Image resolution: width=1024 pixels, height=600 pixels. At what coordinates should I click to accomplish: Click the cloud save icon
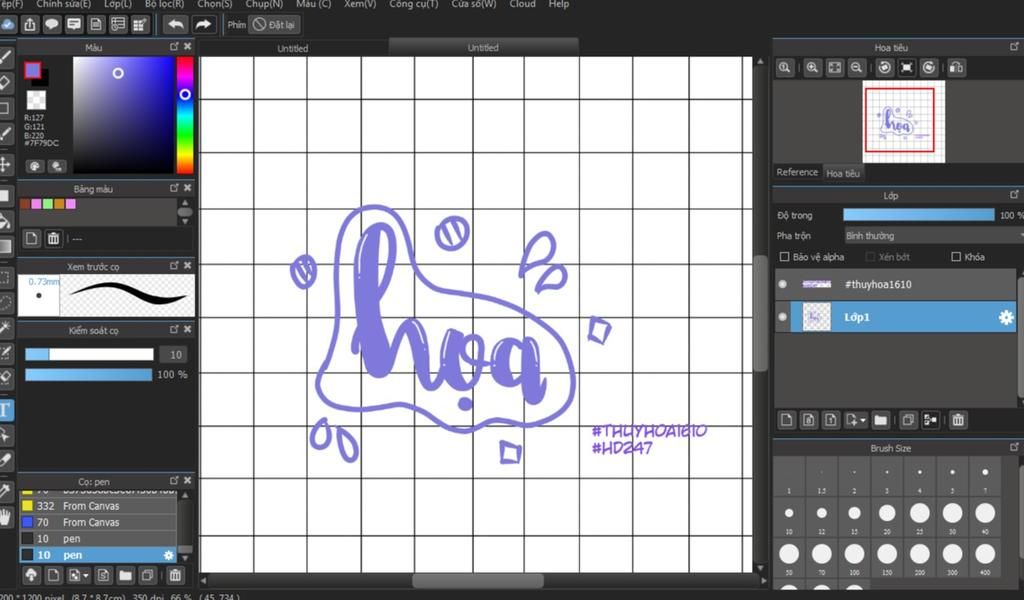click(7, 25)
